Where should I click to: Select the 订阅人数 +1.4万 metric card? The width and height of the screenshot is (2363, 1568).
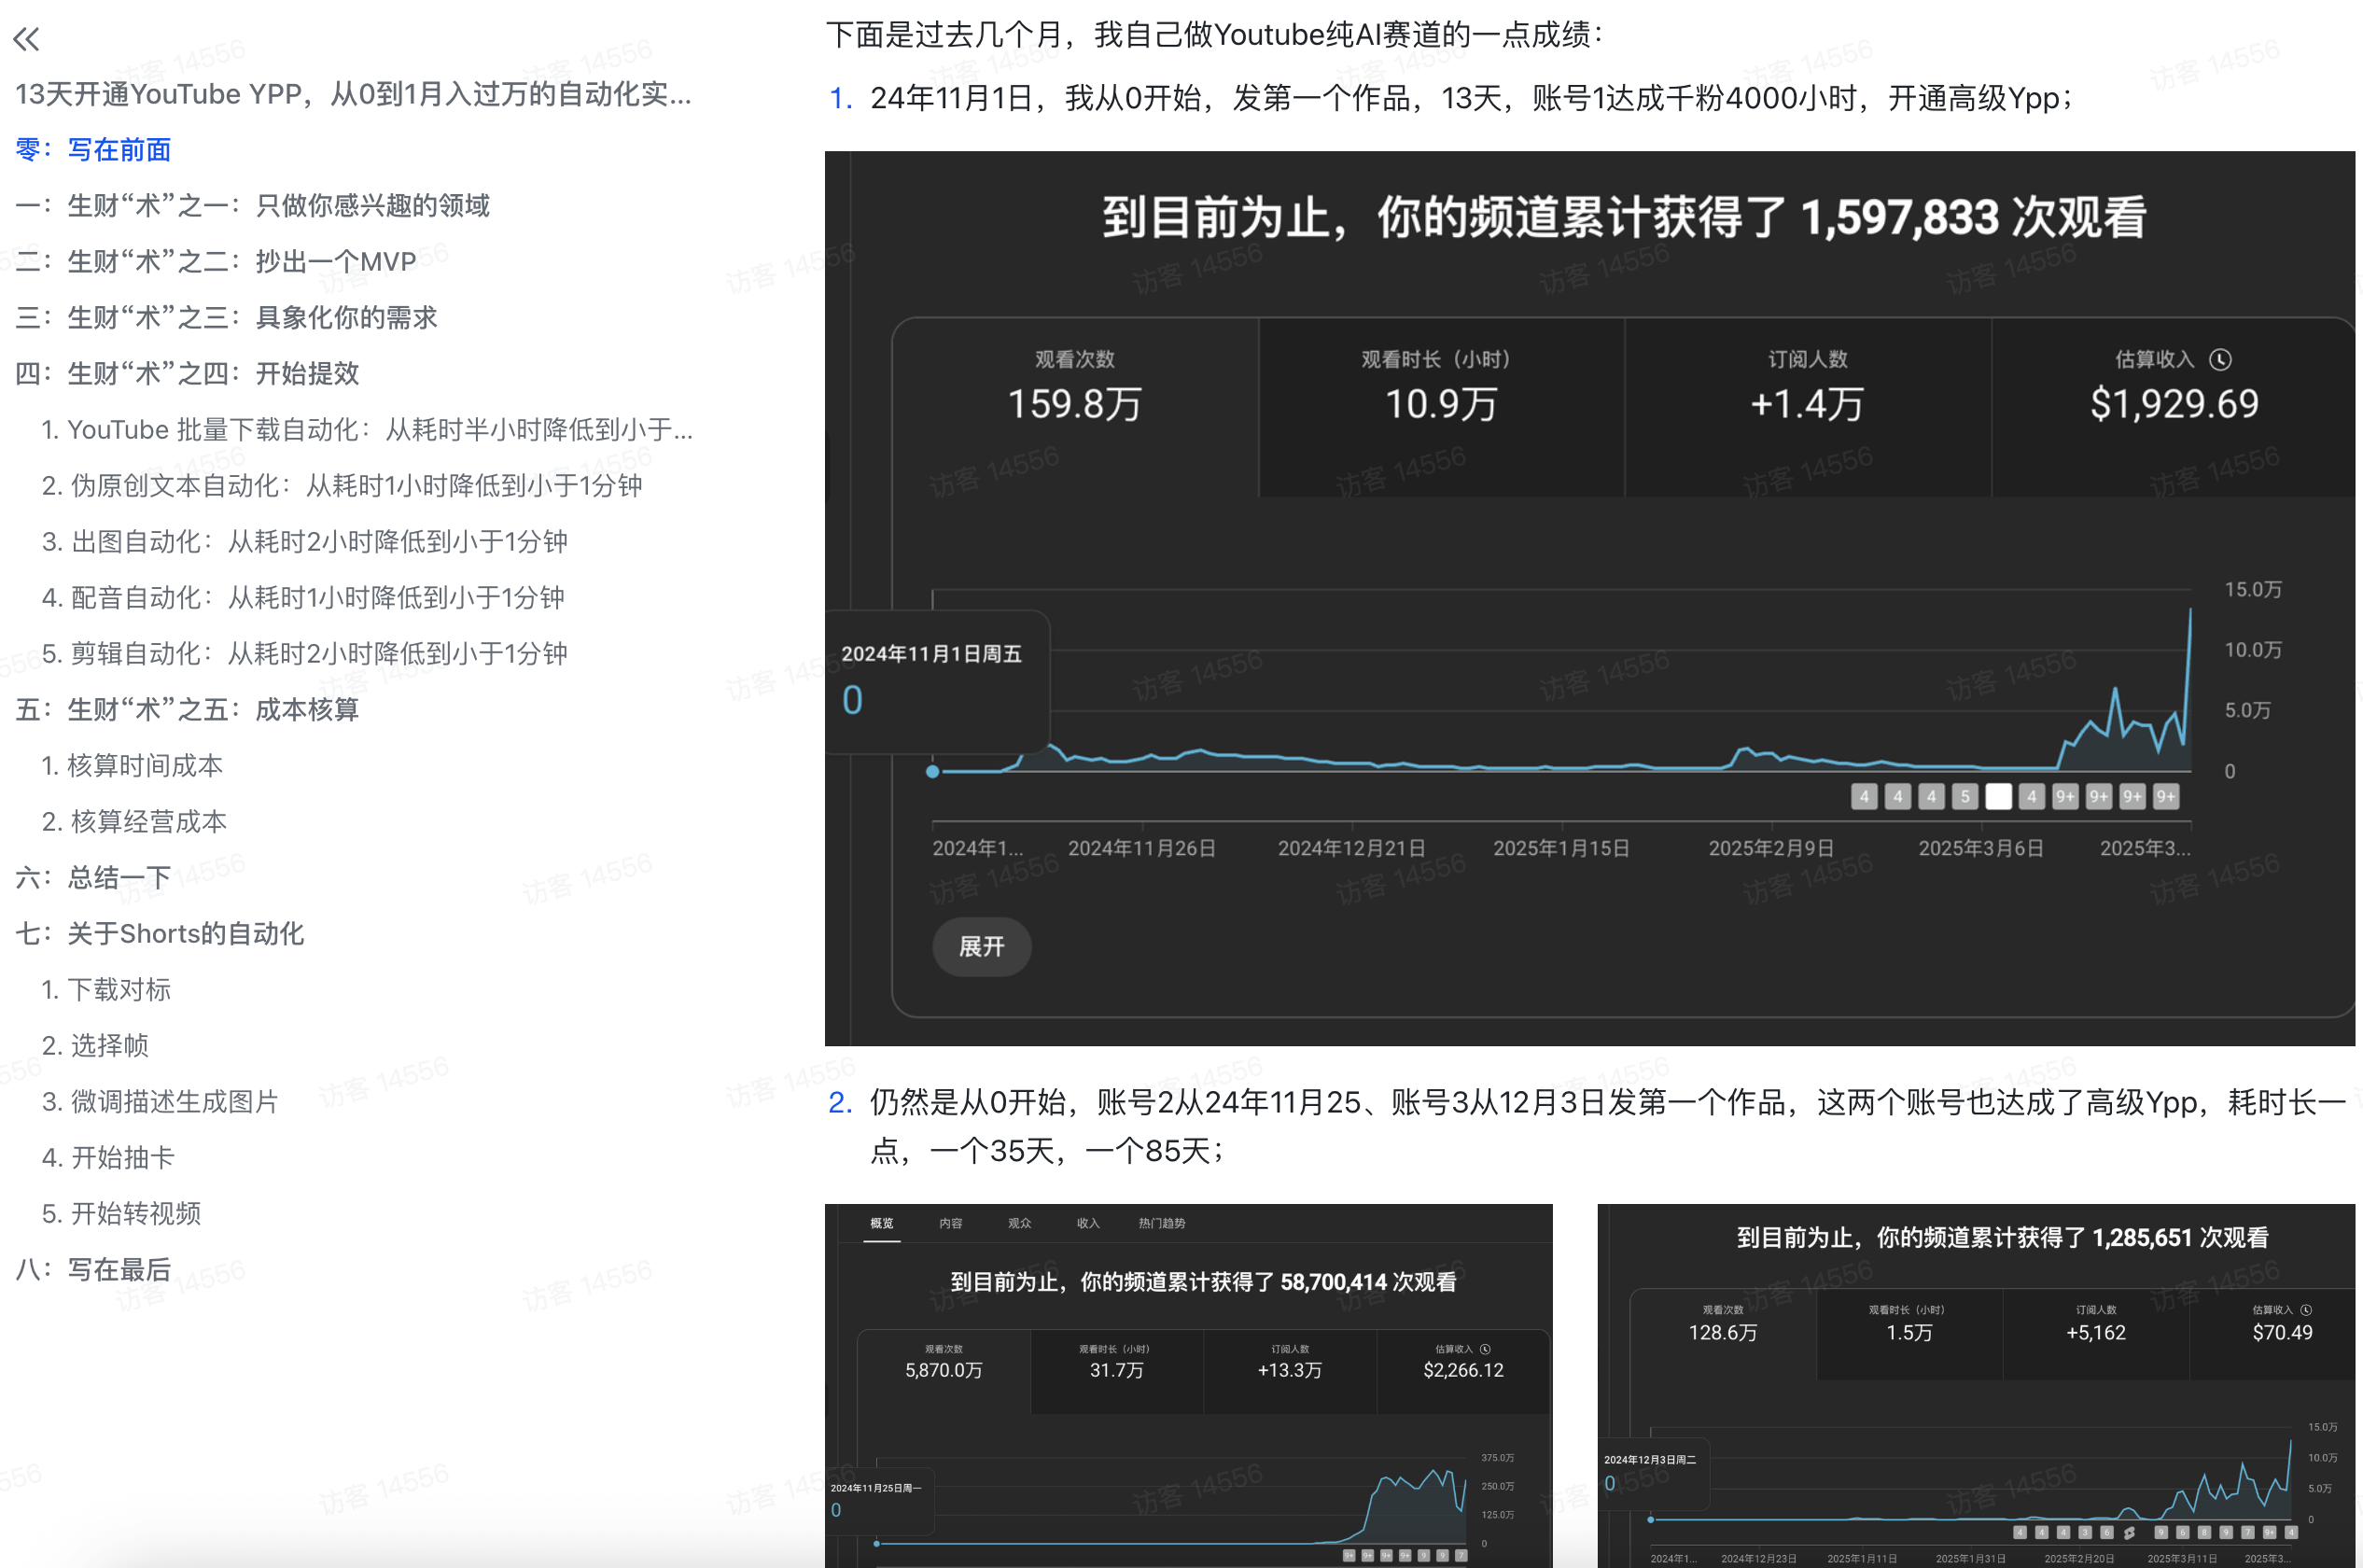click(x=1806, y=405)
